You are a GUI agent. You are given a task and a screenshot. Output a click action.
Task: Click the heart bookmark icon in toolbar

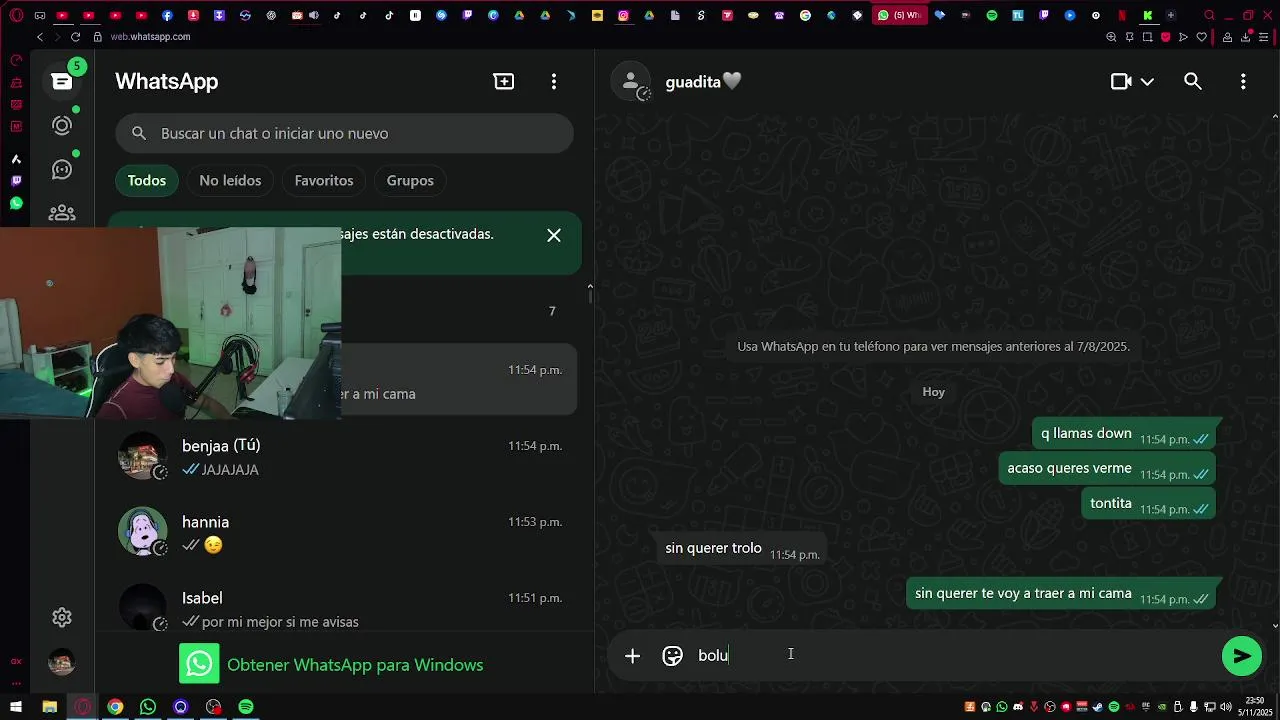tap(1202, 37)
